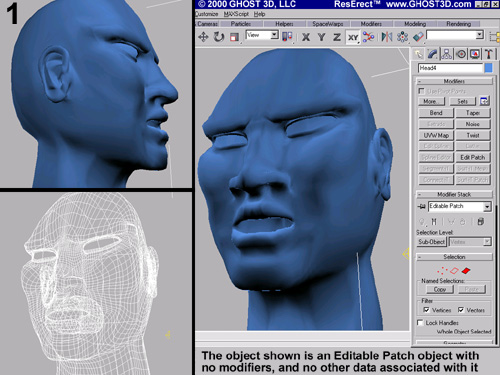Image resolution: width=500 pixels, height=375 pixels.
Task: Click the blue object color swatch
Action: [488, 68]
